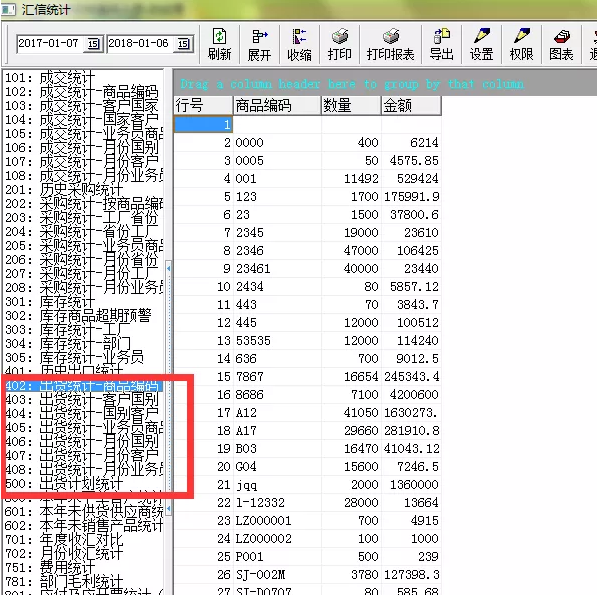Select report 701: 年度收汇对比

click(64, 540)
